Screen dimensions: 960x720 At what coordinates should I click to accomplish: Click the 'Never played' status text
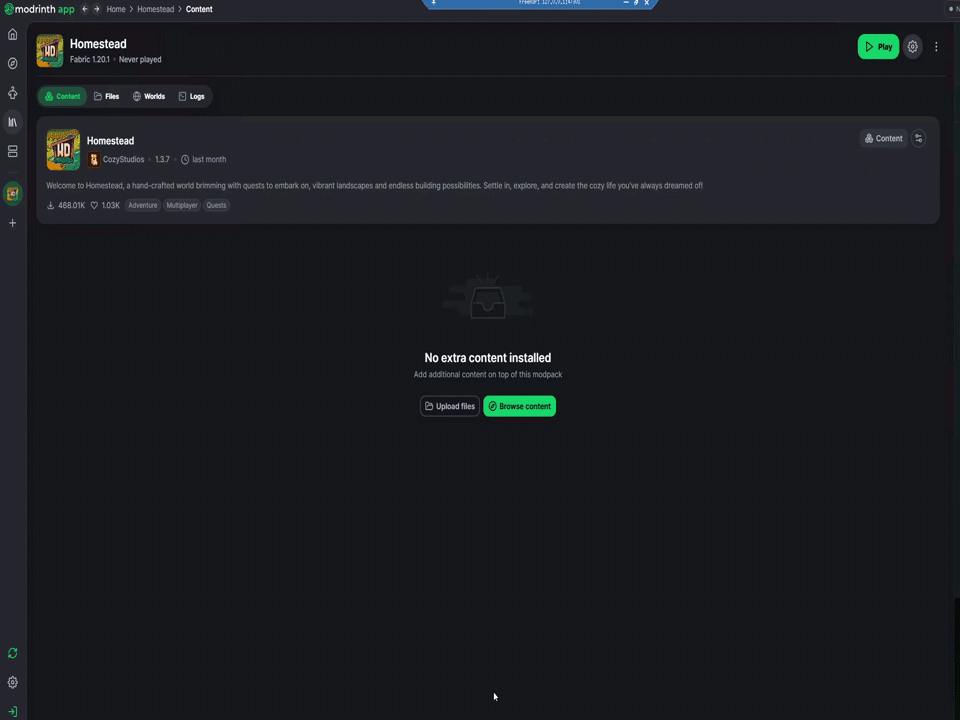[x=140, y=59]
